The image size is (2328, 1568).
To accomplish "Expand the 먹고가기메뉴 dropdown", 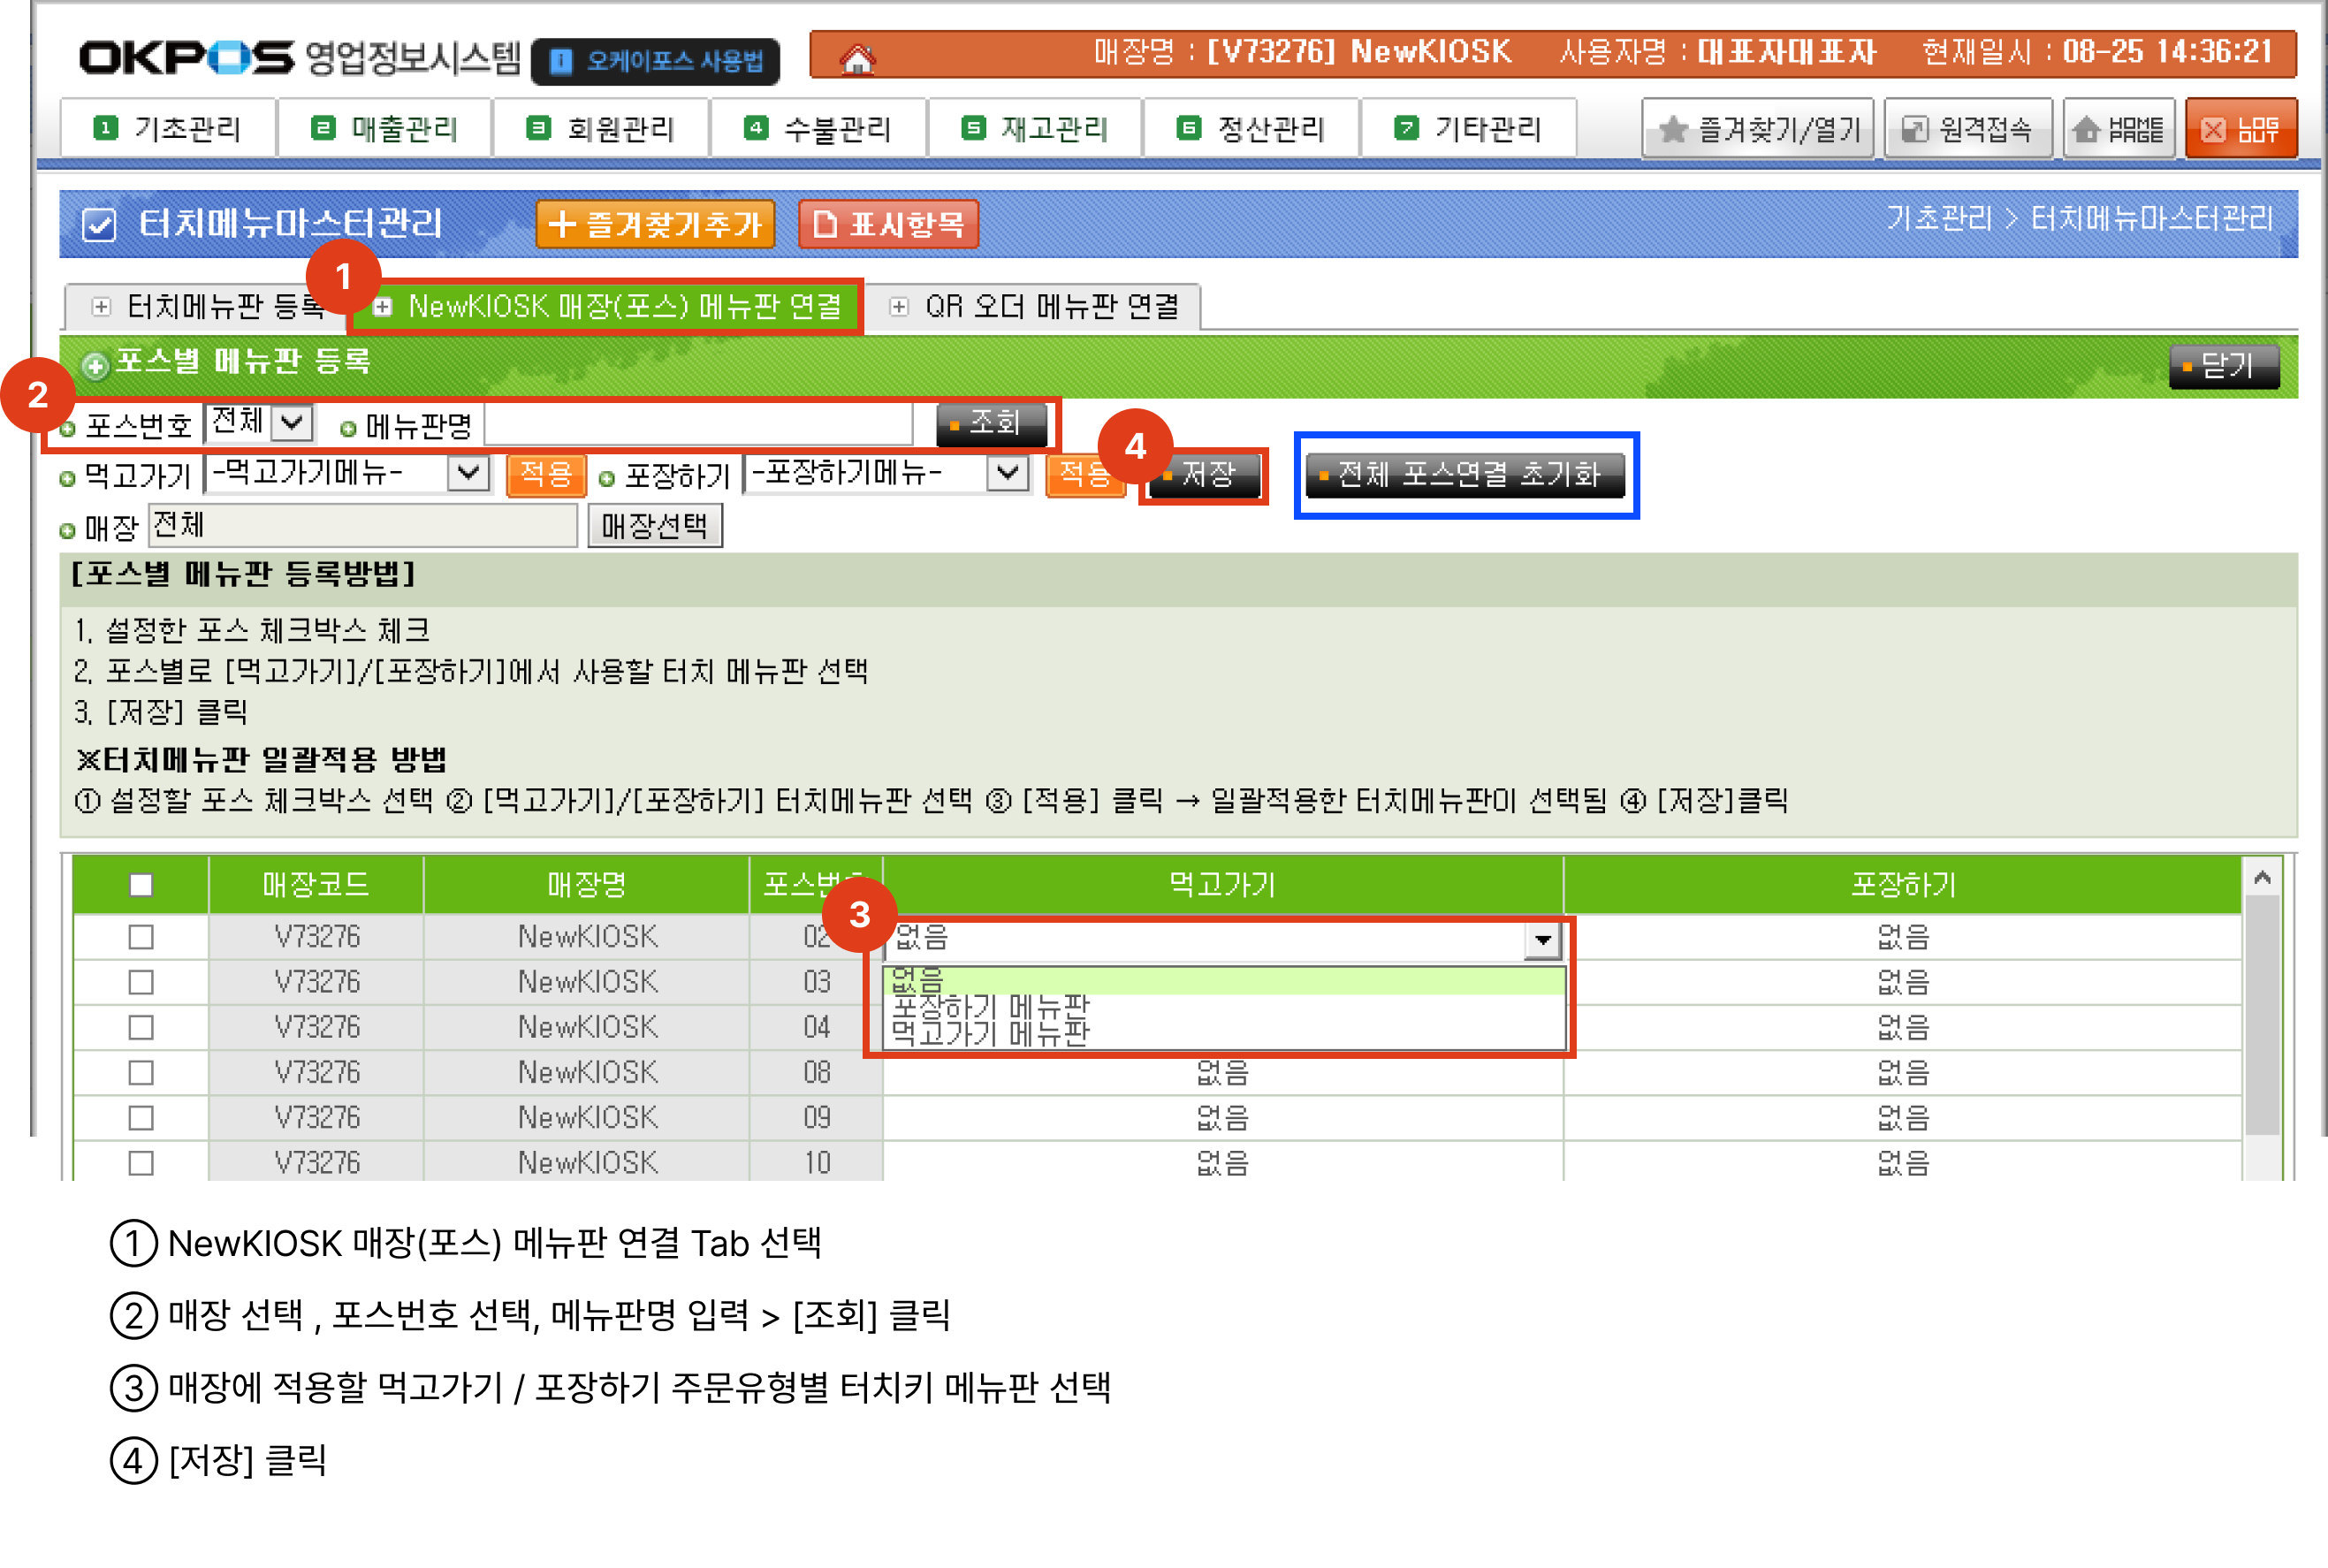I will click(x=468, y=472).
